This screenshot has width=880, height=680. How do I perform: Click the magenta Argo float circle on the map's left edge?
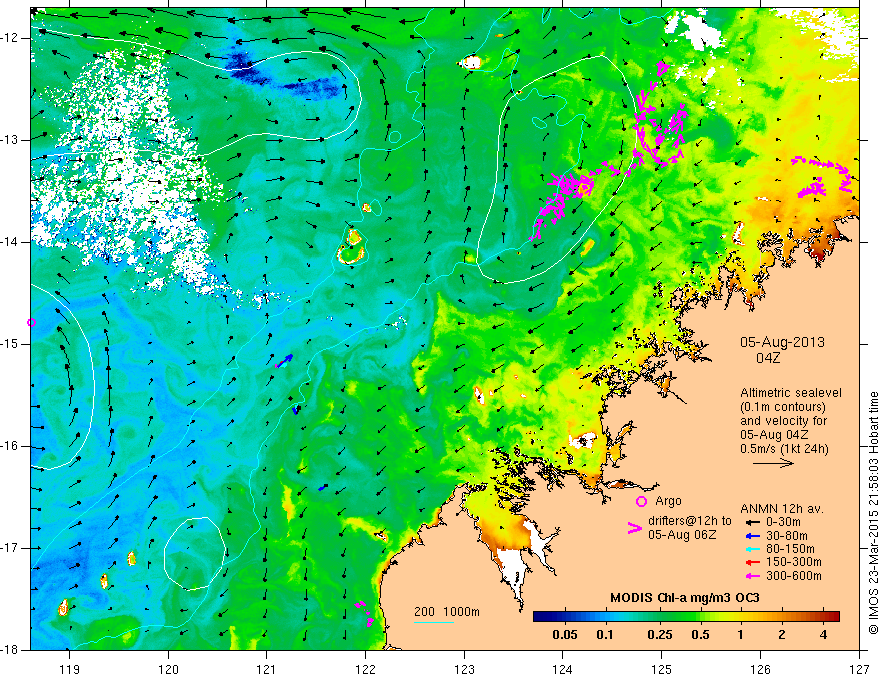[31, 323]
